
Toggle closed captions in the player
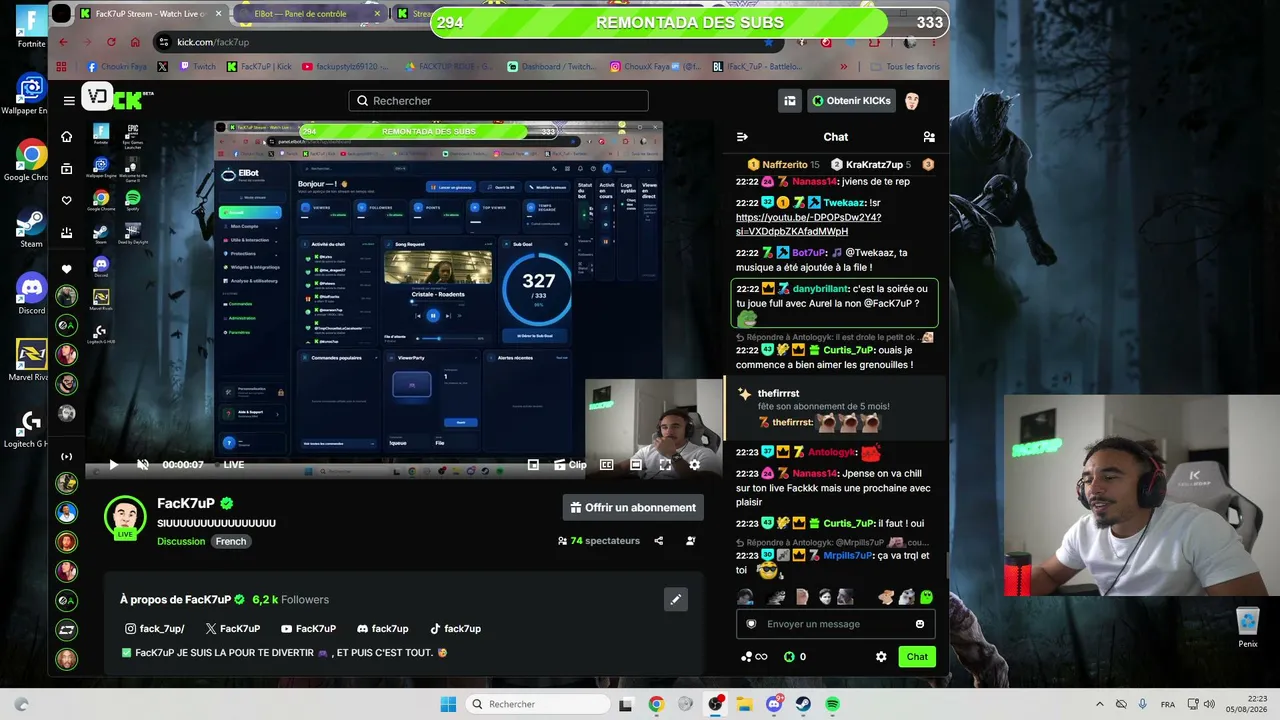[x=606, y=464]
